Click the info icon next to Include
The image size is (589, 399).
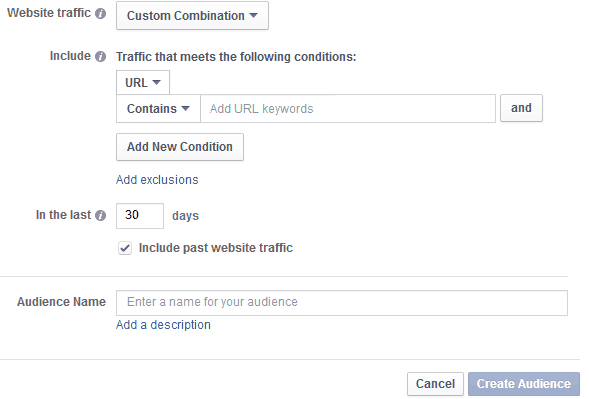(x=100, y=57)
